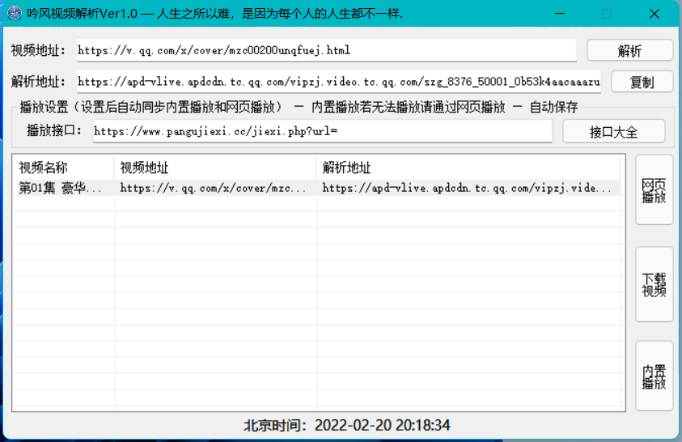The height and width of the screenshot is (442, 682).
Task: Launch 内置播放 built-in playback
Action: [654, 376]
